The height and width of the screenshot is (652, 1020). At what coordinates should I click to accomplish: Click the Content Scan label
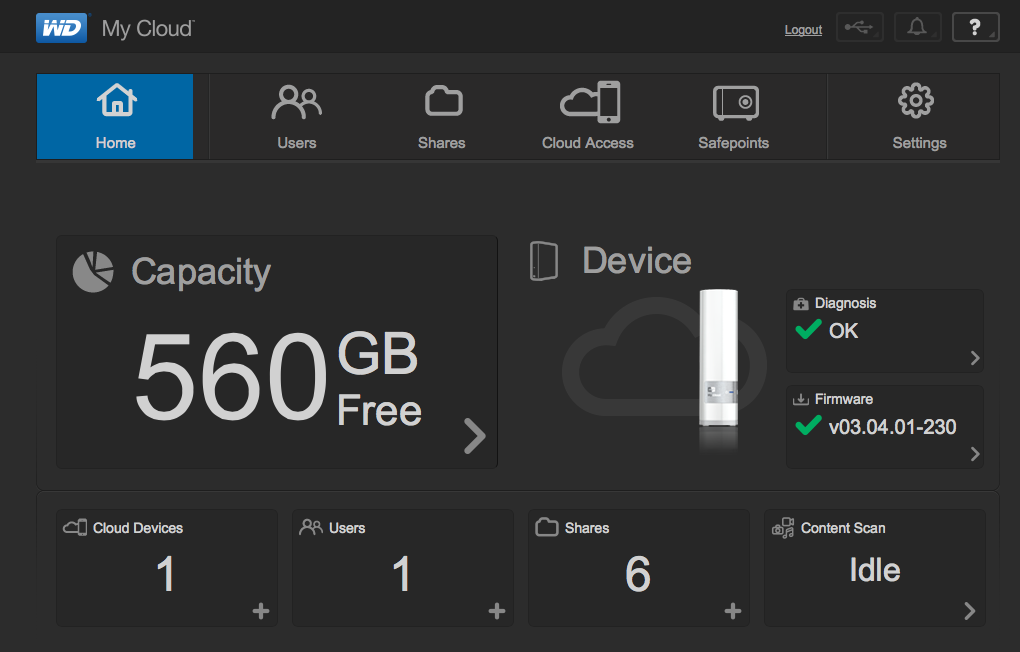(843, 528)
